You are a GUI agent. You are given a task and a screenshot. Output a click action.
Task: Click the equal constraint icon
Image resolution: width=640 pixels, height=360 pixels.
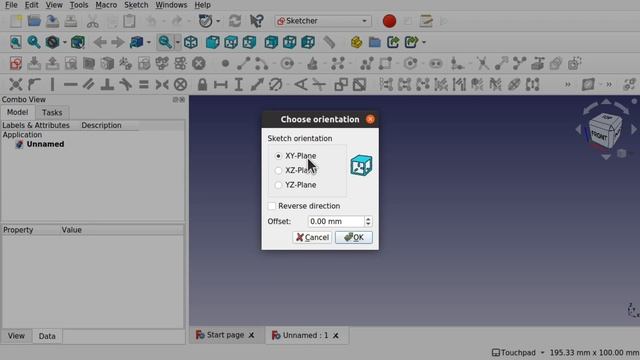point(143,84)
